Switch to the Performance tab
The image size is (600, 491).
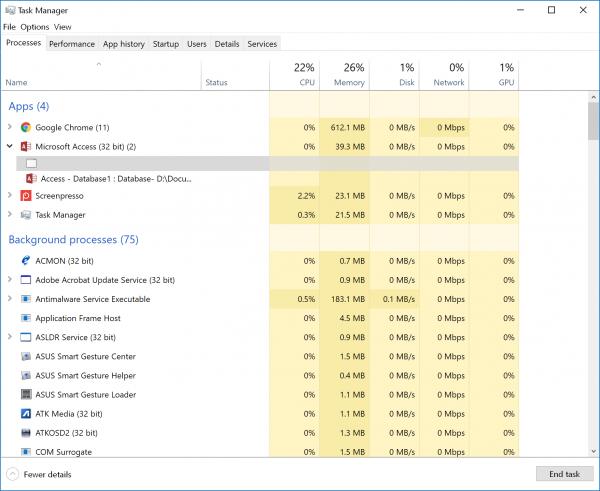click(x=72, y=44)
